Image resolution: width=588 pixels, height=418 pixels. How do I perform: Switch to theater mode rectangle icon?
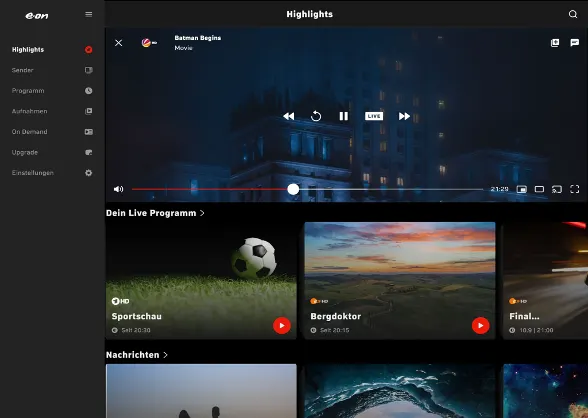(x=539, y=189)
